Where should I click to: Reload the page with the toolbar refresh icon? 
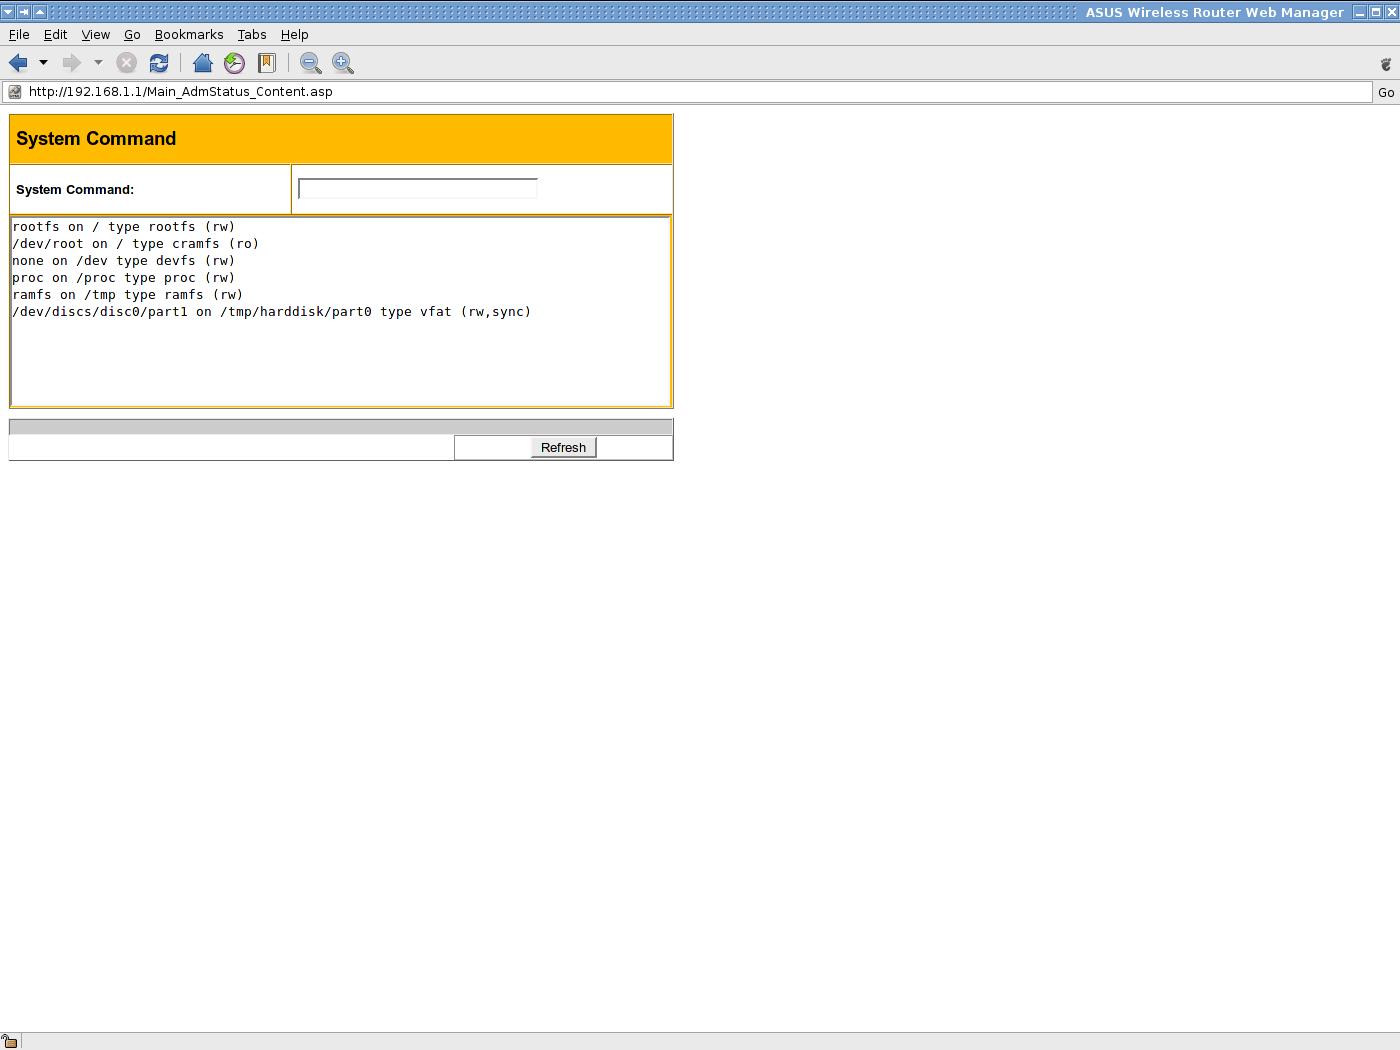159,63
